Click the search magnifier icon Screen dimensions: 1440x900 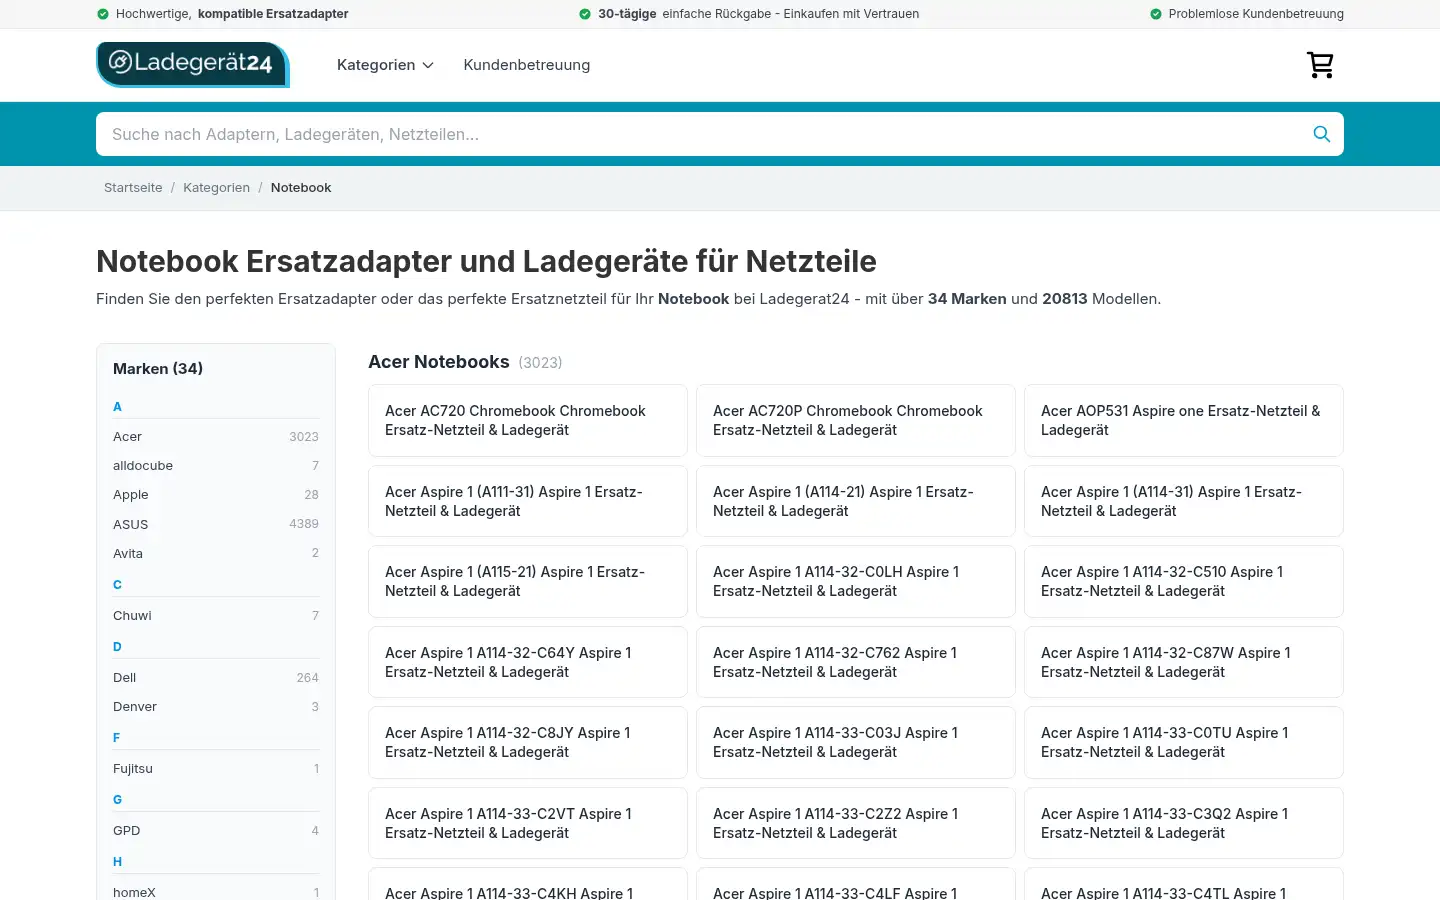1321,134
